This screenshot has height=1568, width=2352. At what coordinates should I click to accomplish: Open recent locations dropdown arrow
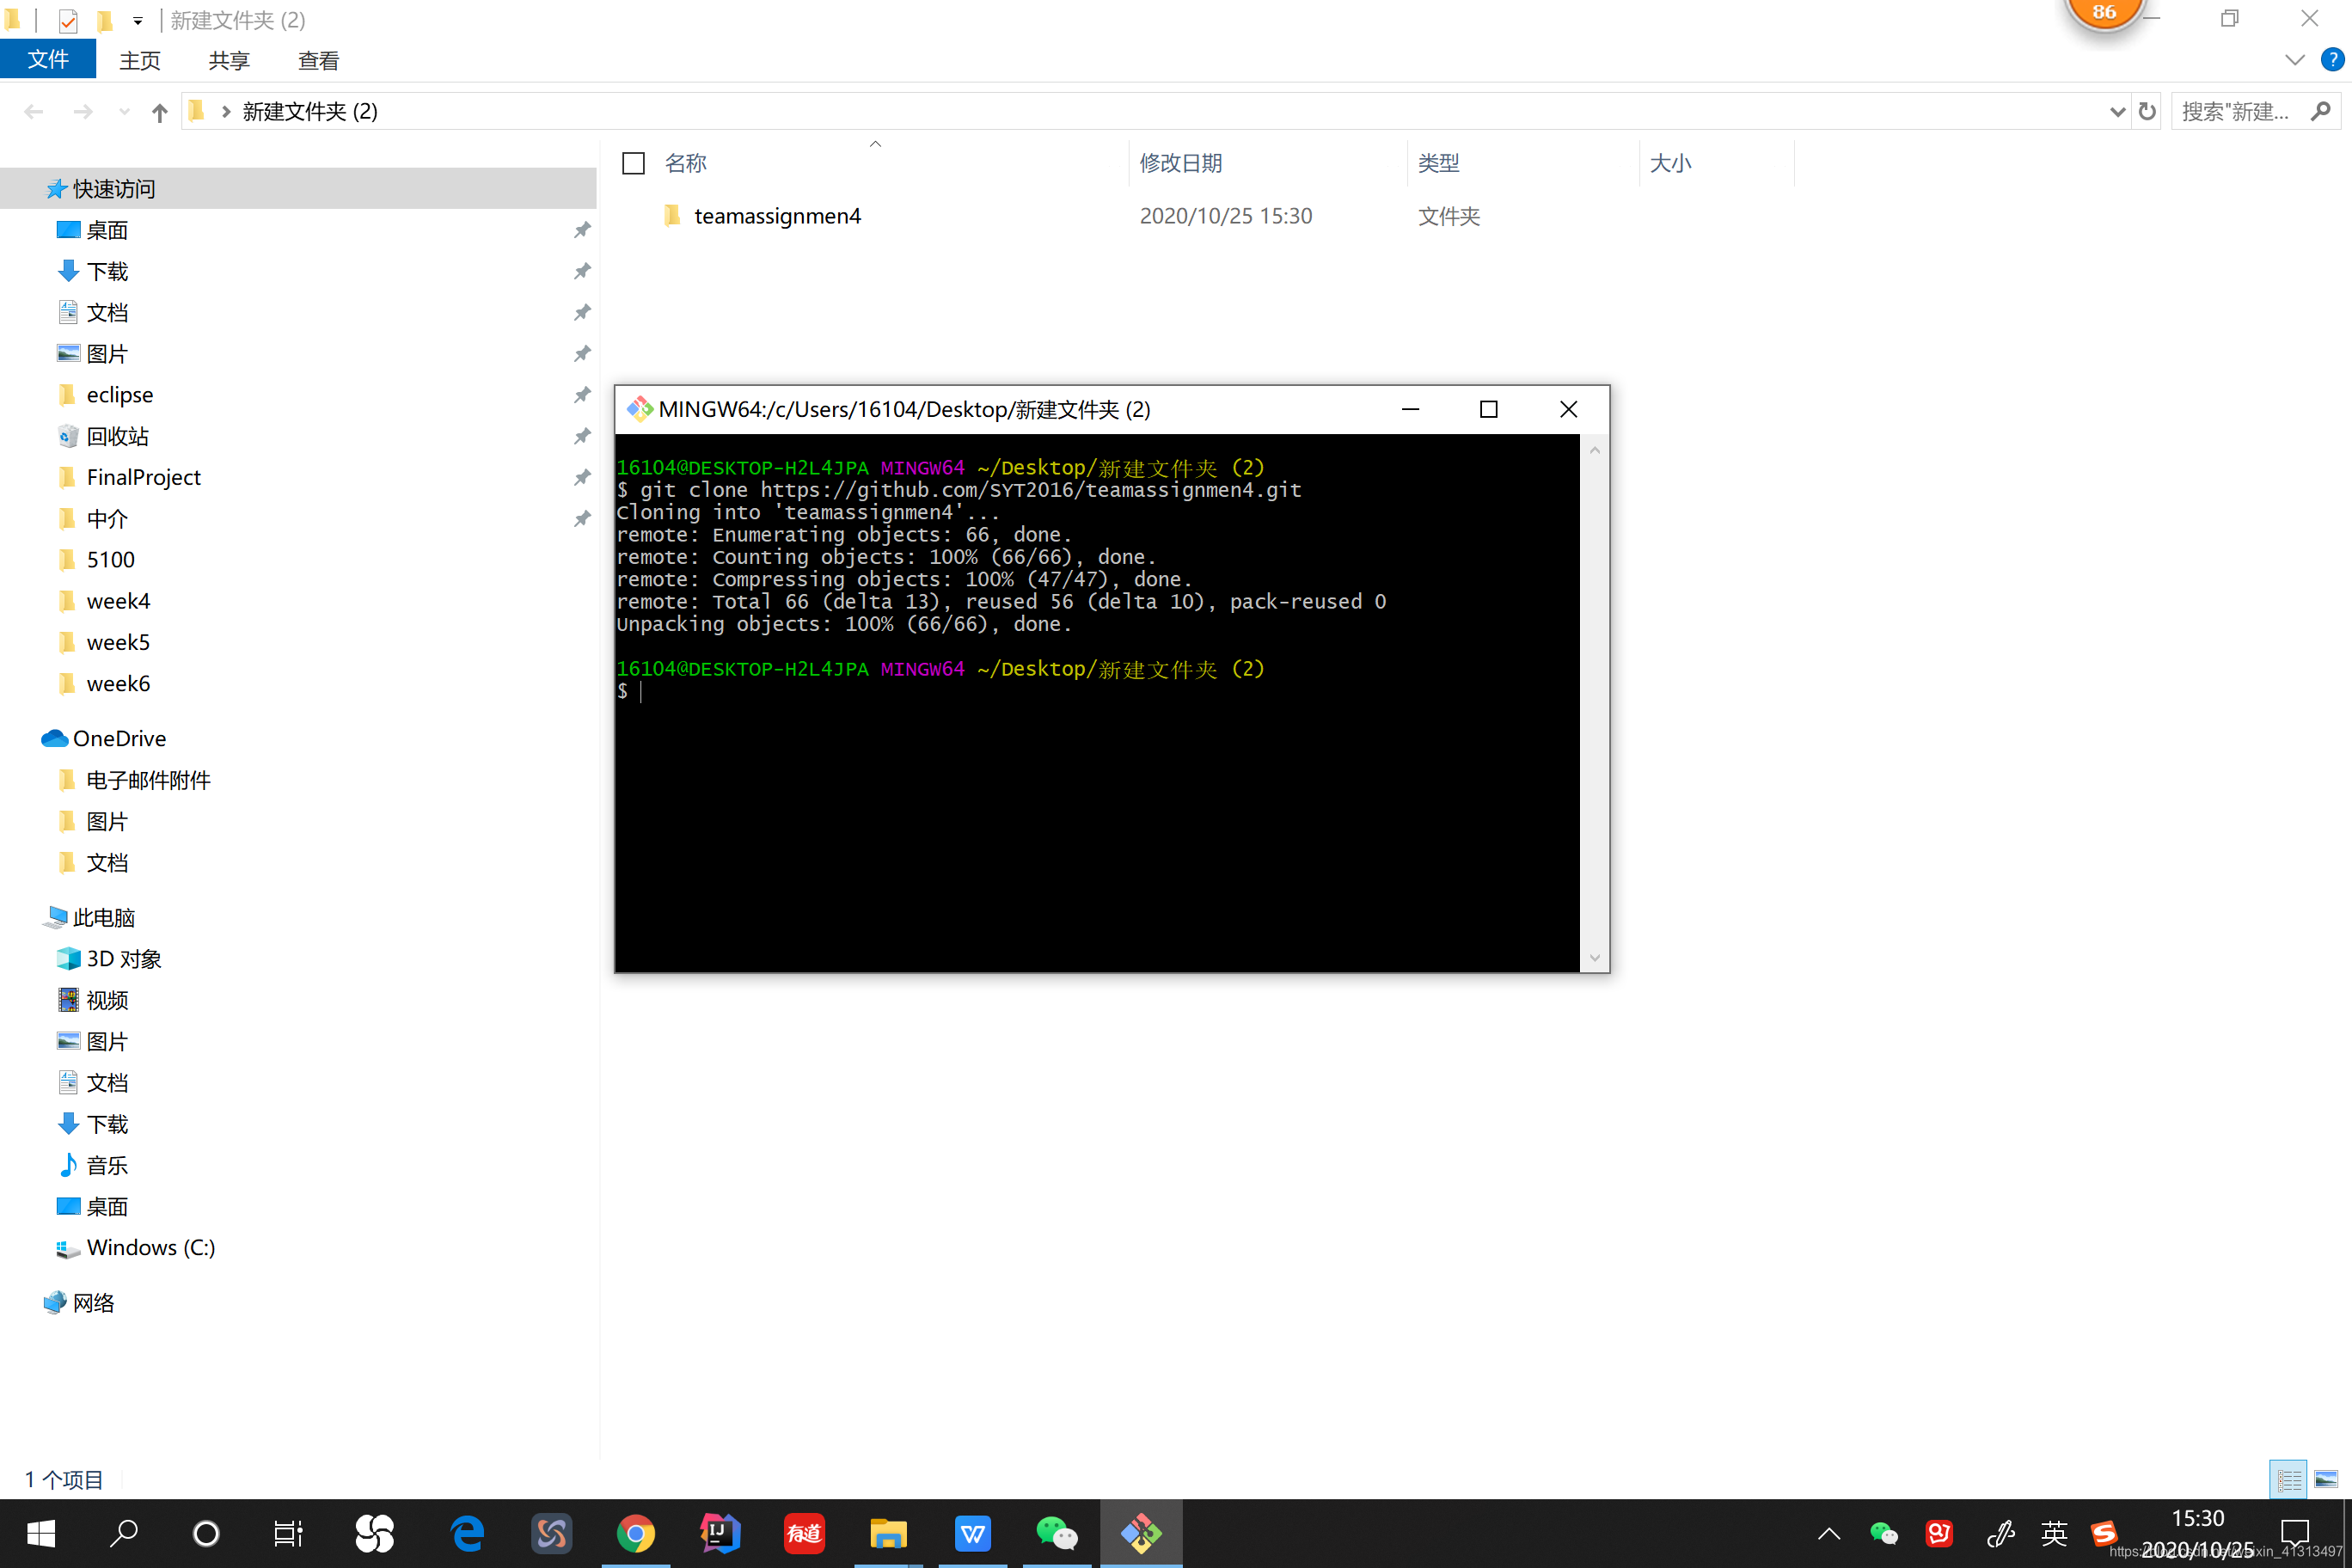124,112
